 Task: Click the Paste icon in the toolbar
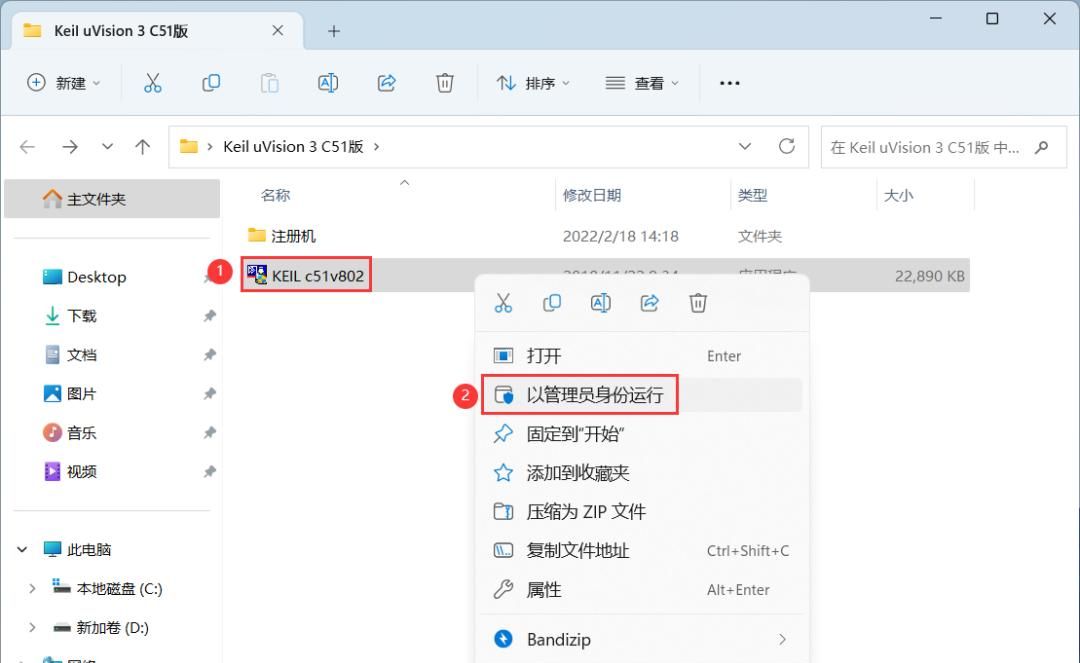tap(269, 83)
